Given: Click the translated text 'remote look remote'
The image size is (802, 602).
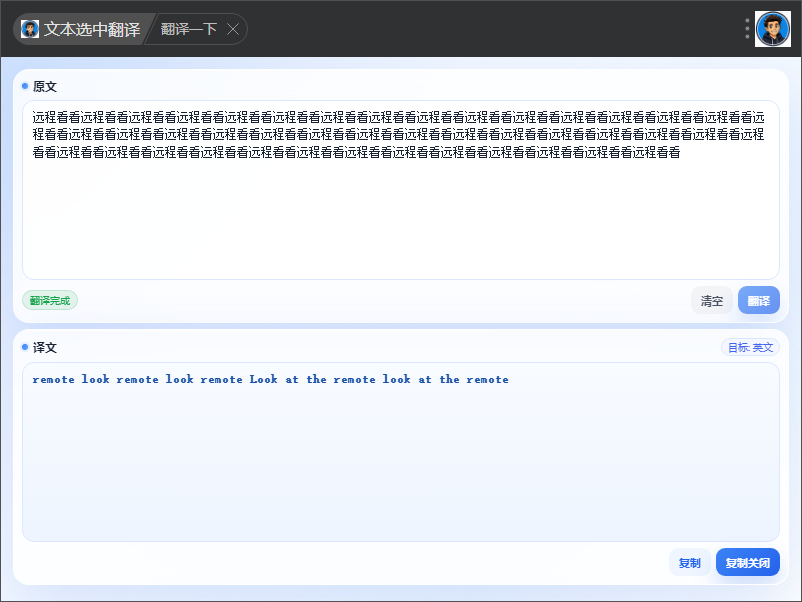Looking at the screenshot, I should click(x=95, y=380).
